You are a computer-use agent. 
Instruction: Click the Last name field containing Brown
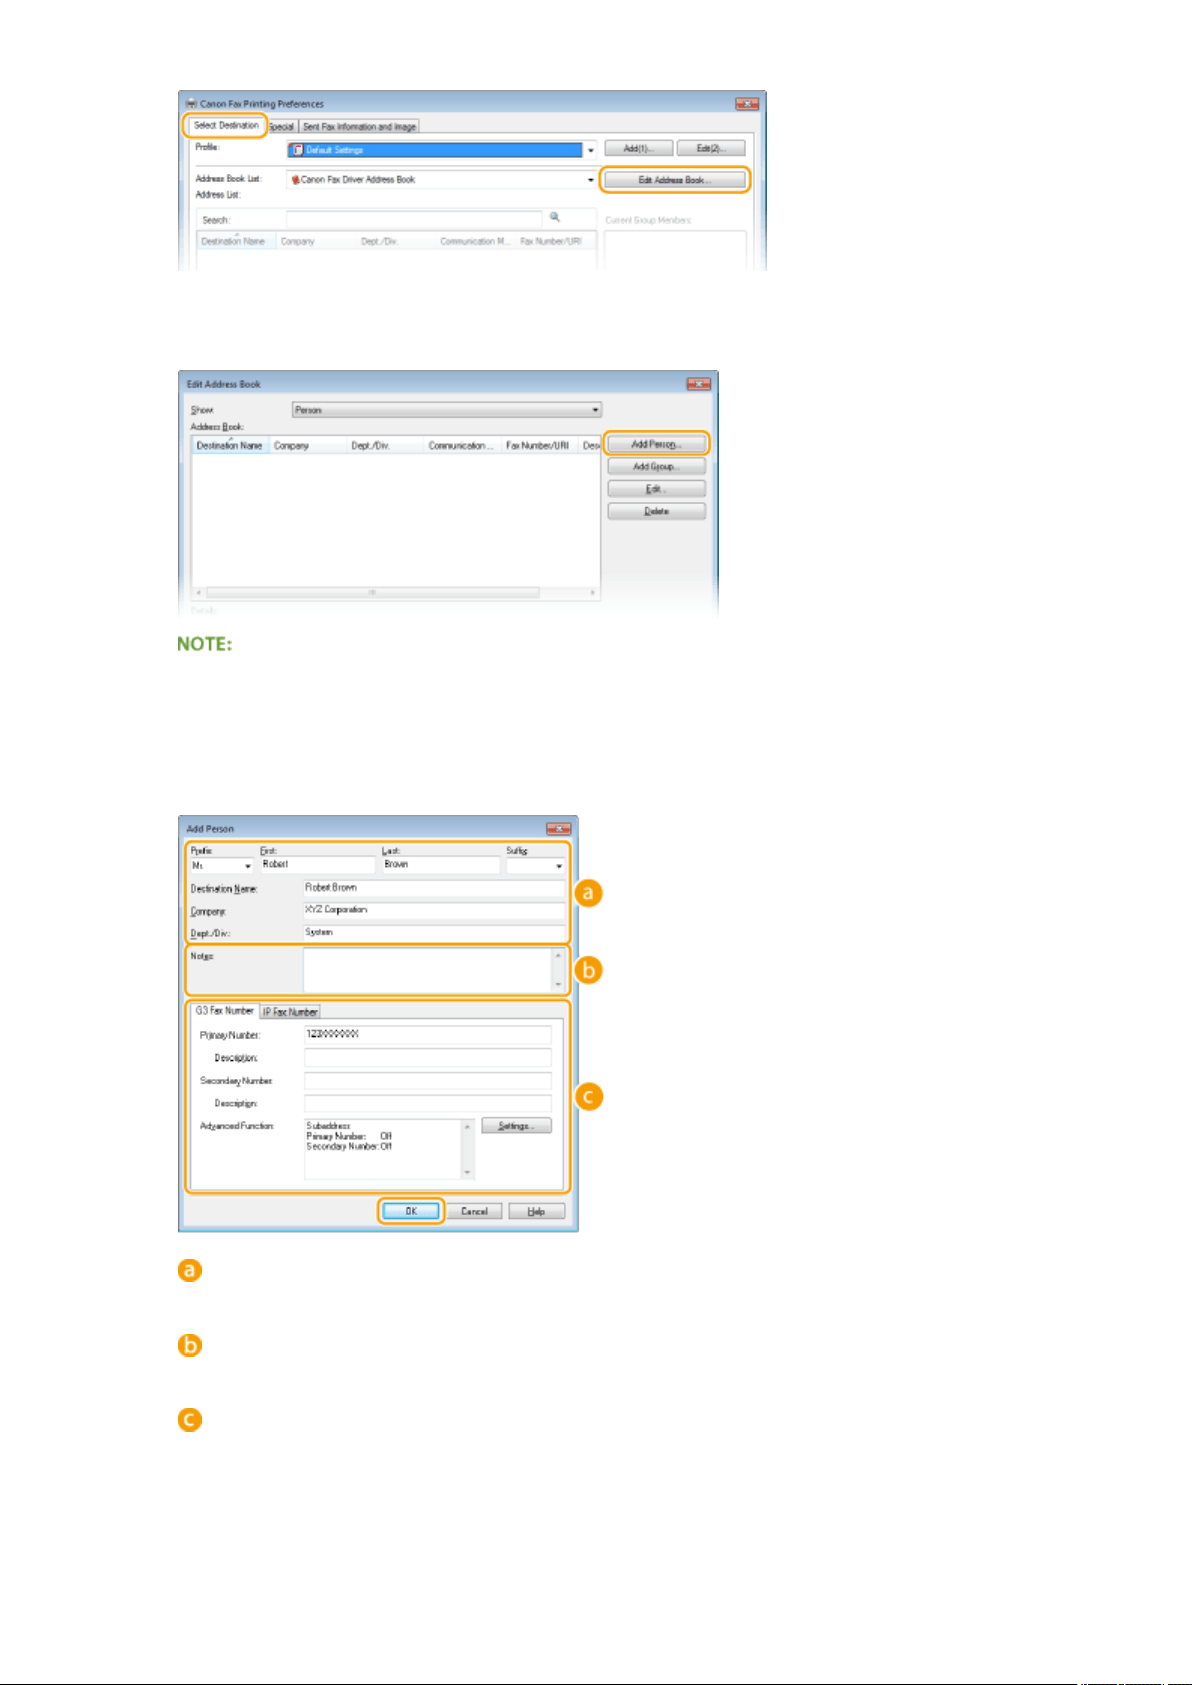click(x=440, y=865)
